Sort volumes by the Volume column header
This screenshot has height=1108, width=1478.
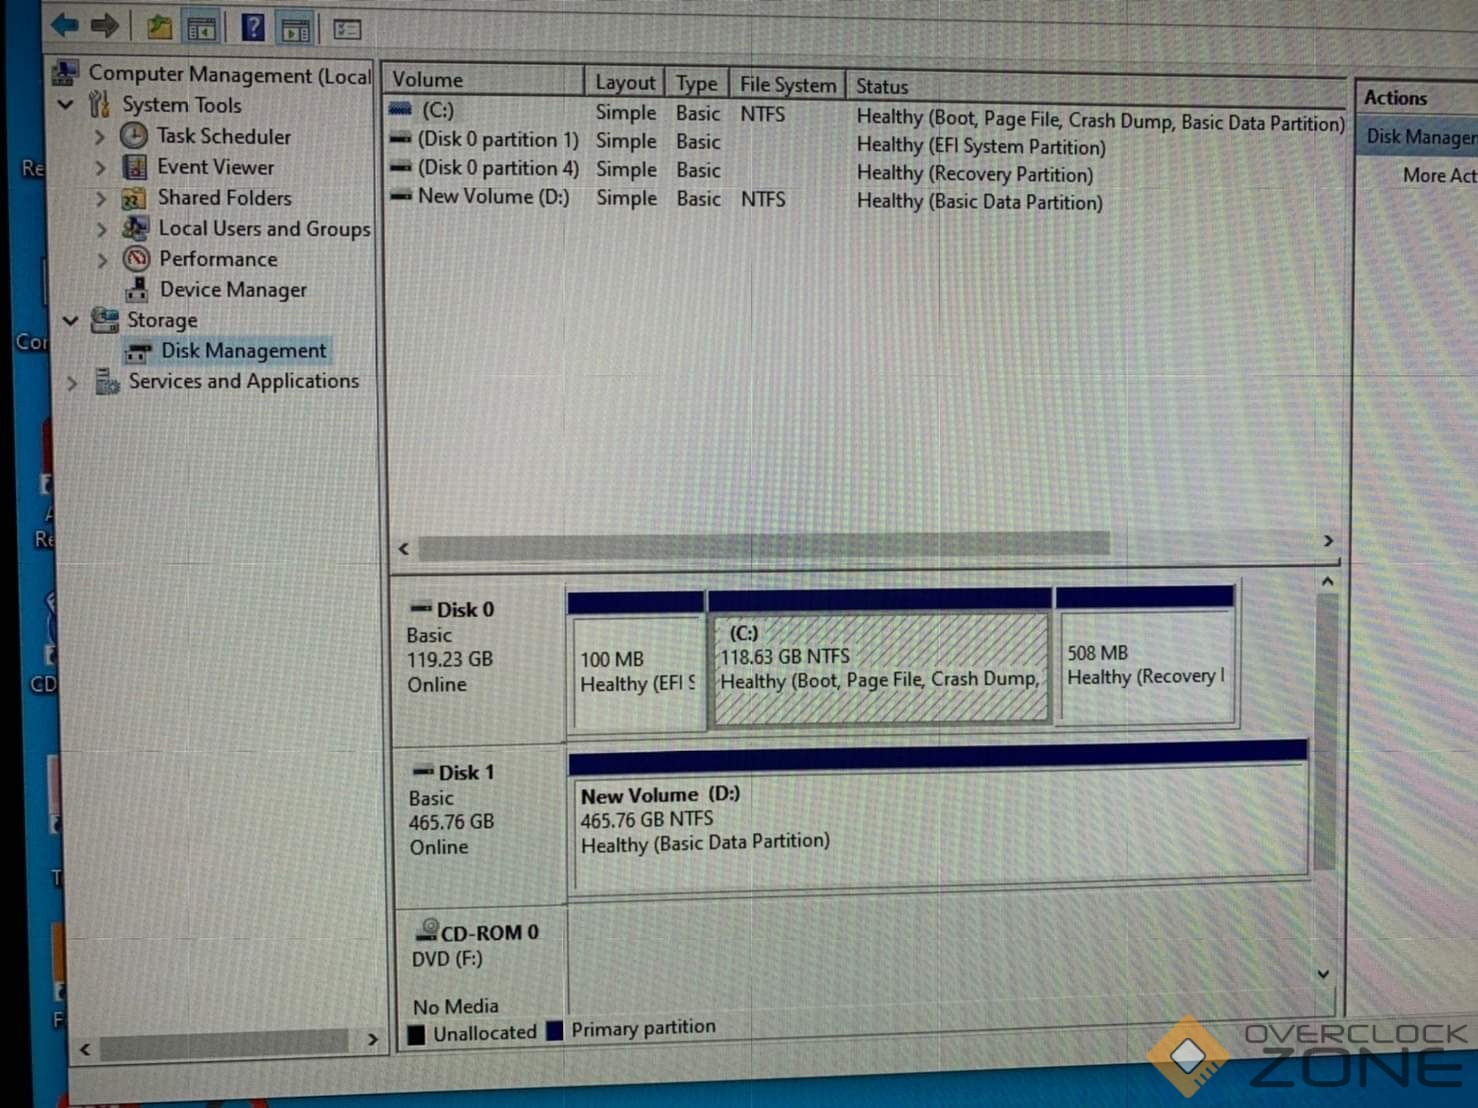pyautogui.click(x=485, y=80)
